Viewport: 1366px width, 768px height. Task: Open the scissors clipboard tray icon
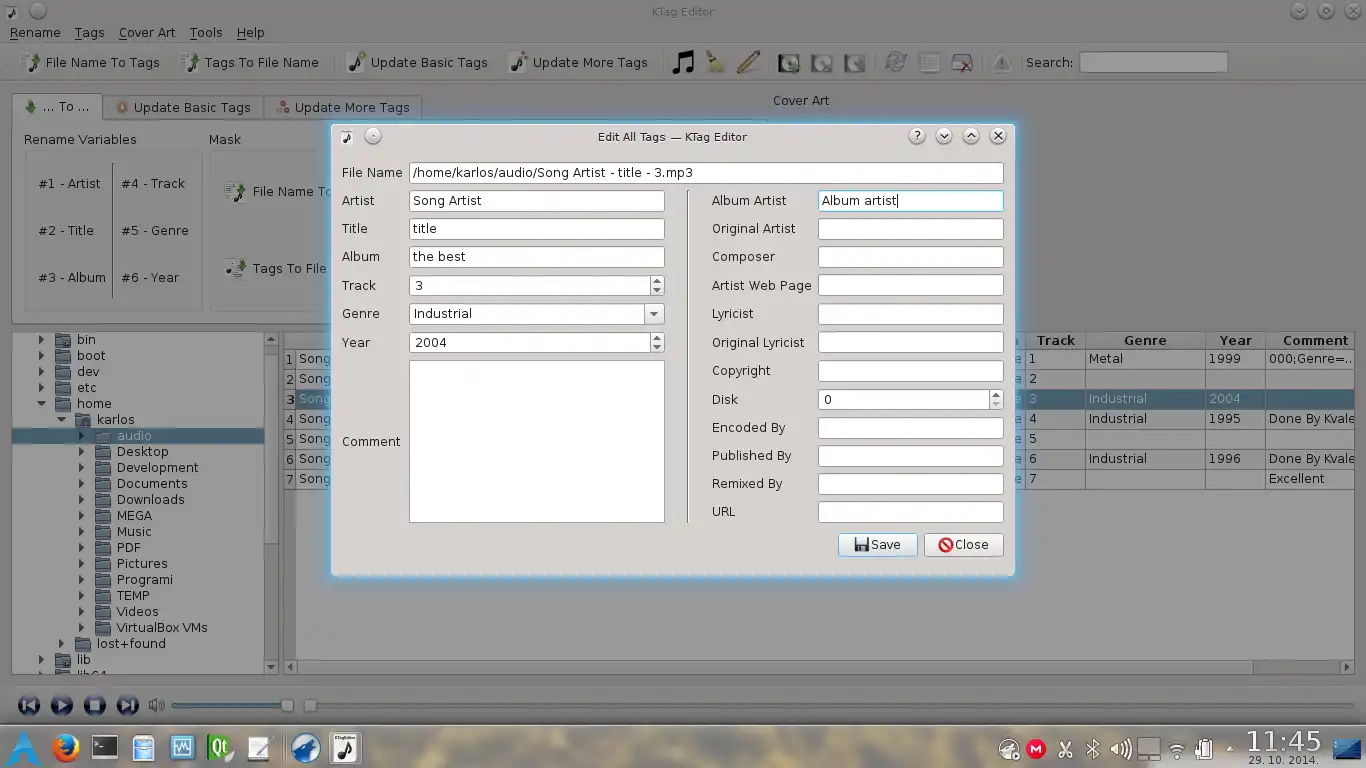coord(1065,748)
